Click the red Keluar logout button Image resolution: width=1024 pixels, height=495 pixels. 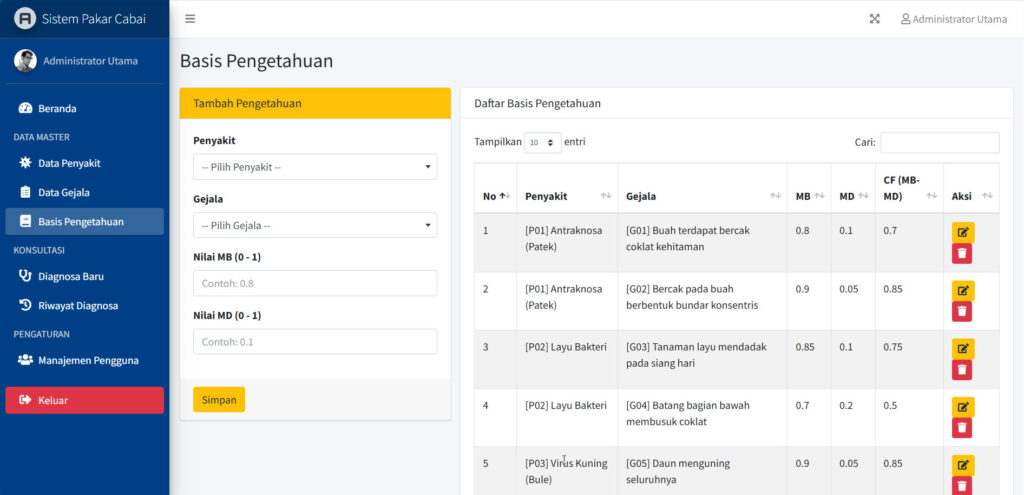pos(85,400)
